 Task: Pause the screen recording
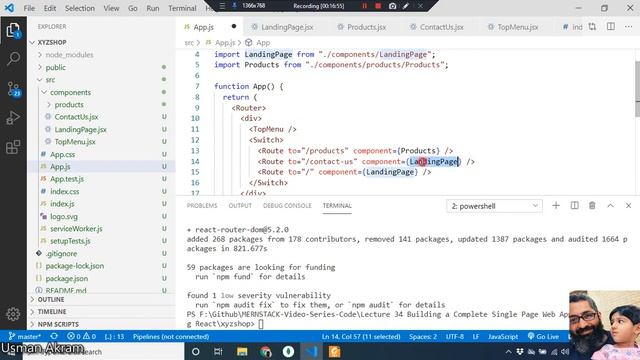(364, 6)
